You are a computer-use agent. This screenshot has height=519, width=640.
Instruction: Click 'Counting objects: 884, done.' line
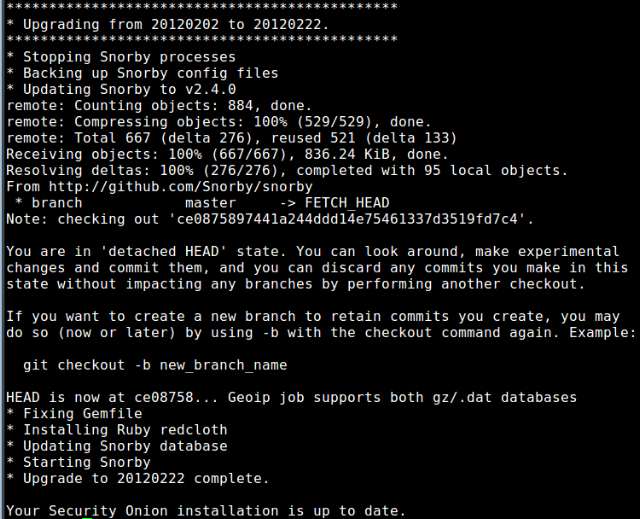158,105
